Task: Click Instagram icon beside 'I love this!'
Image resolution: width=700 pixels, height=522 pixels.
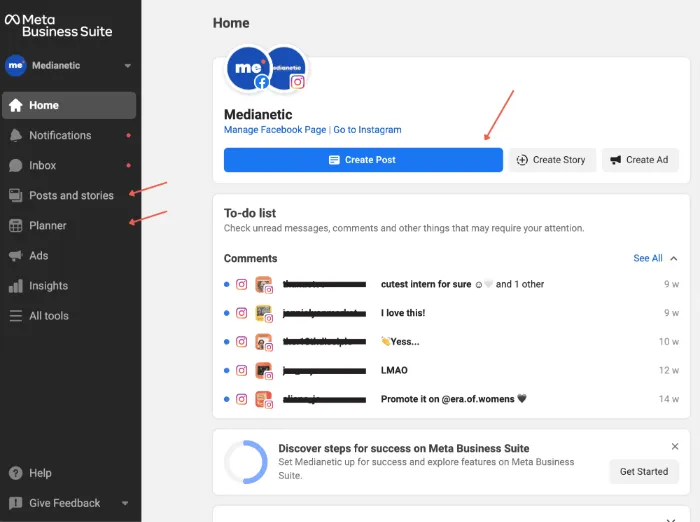Action: (242, 313)
